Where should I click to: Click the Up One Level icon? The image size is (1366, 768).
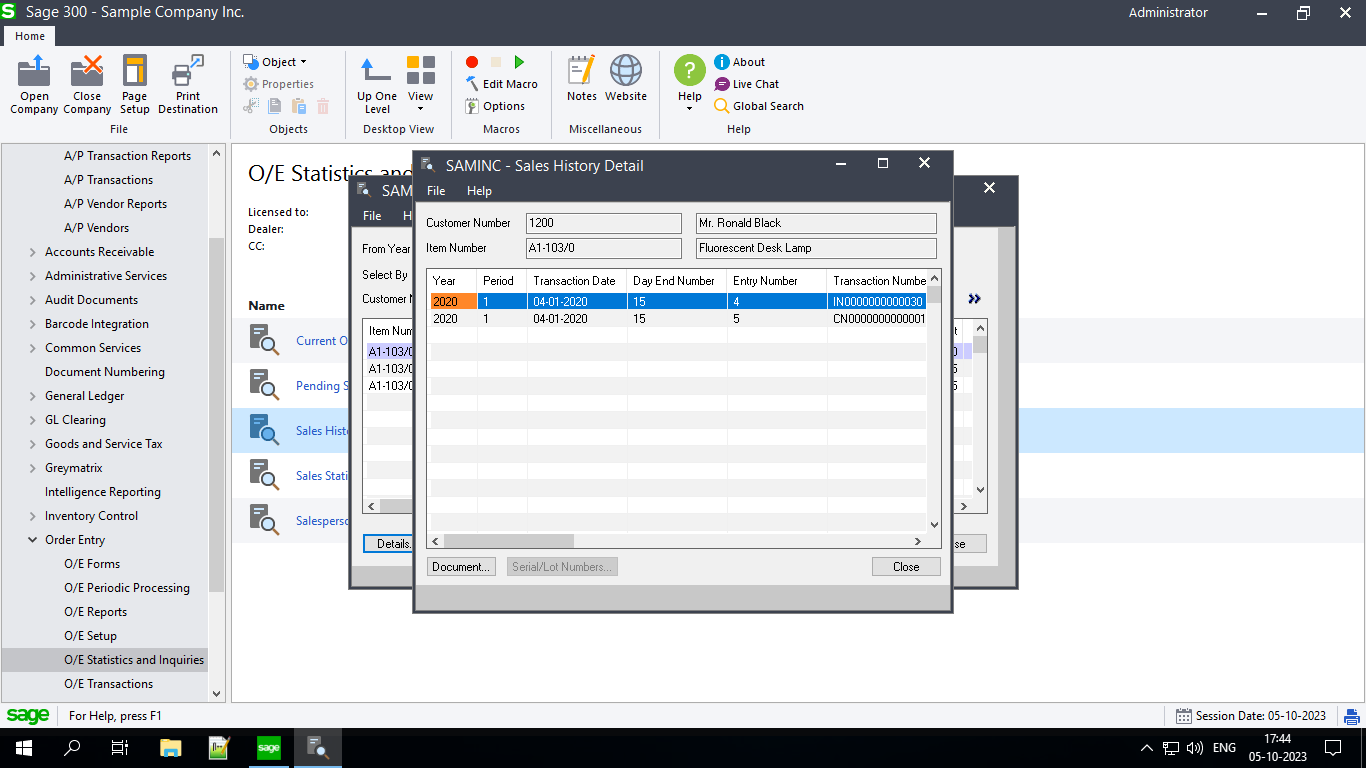(x=375, y=80)
